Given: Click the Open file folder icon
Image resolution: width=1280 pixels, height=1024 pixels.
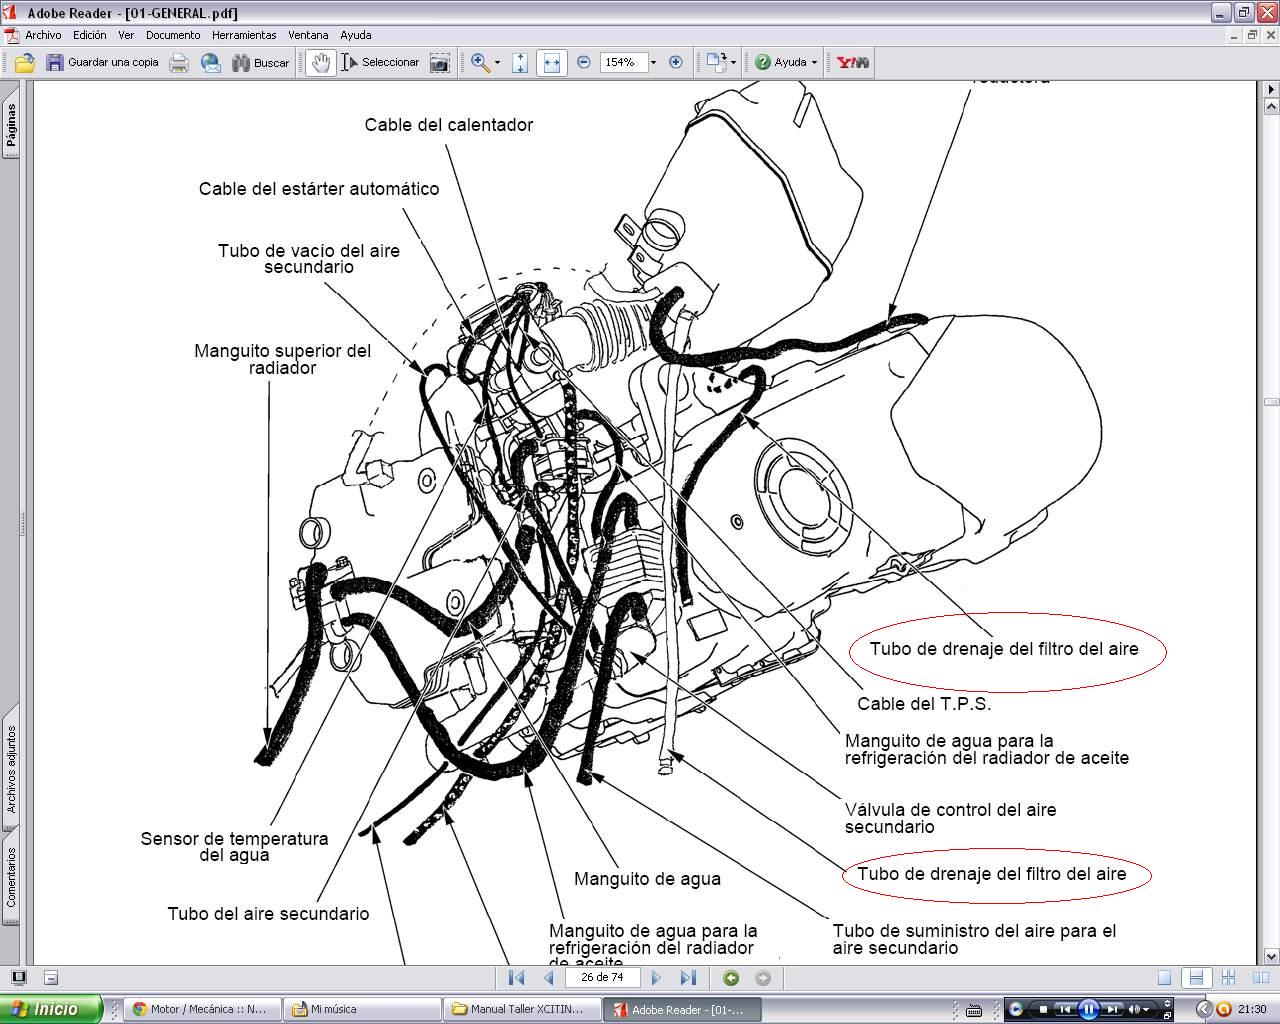Looking at the screenshot, I should click(x=24, y=62).
